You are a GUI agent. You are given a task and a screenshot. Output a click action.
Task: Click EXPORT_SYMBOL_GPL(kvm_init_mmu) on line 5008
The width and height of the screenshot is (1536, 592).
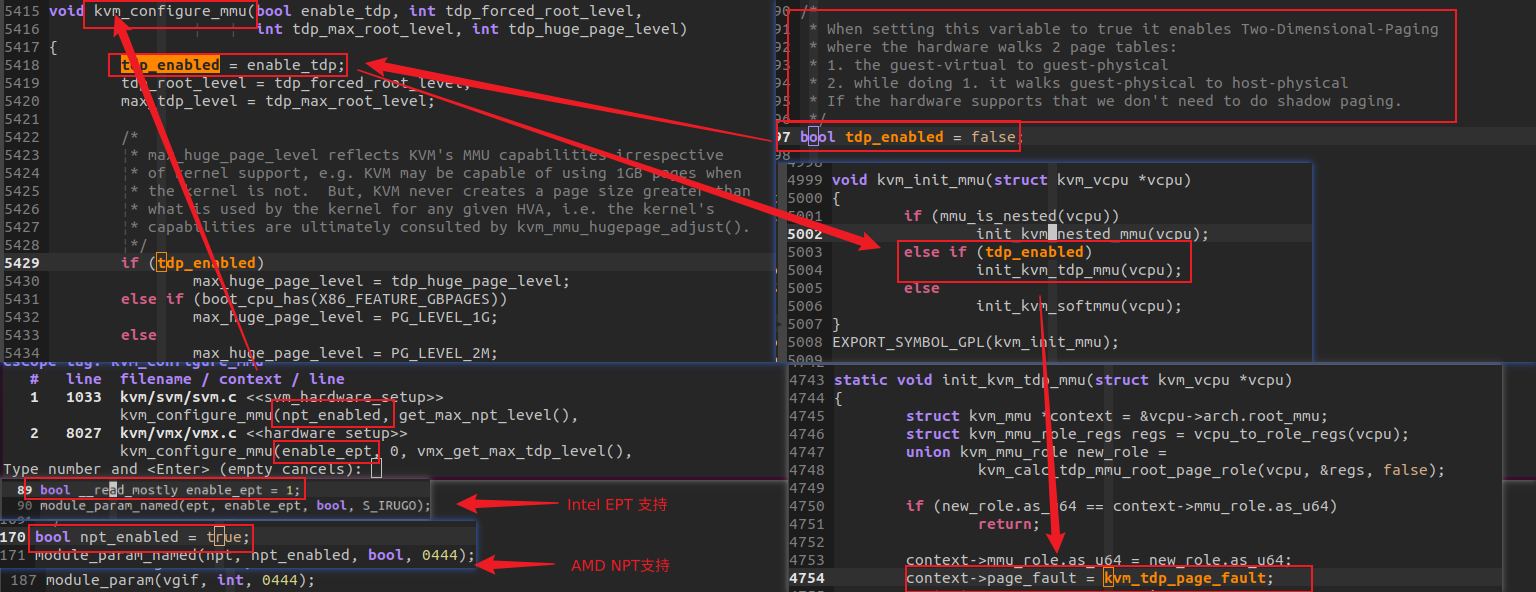coord(975,342)
